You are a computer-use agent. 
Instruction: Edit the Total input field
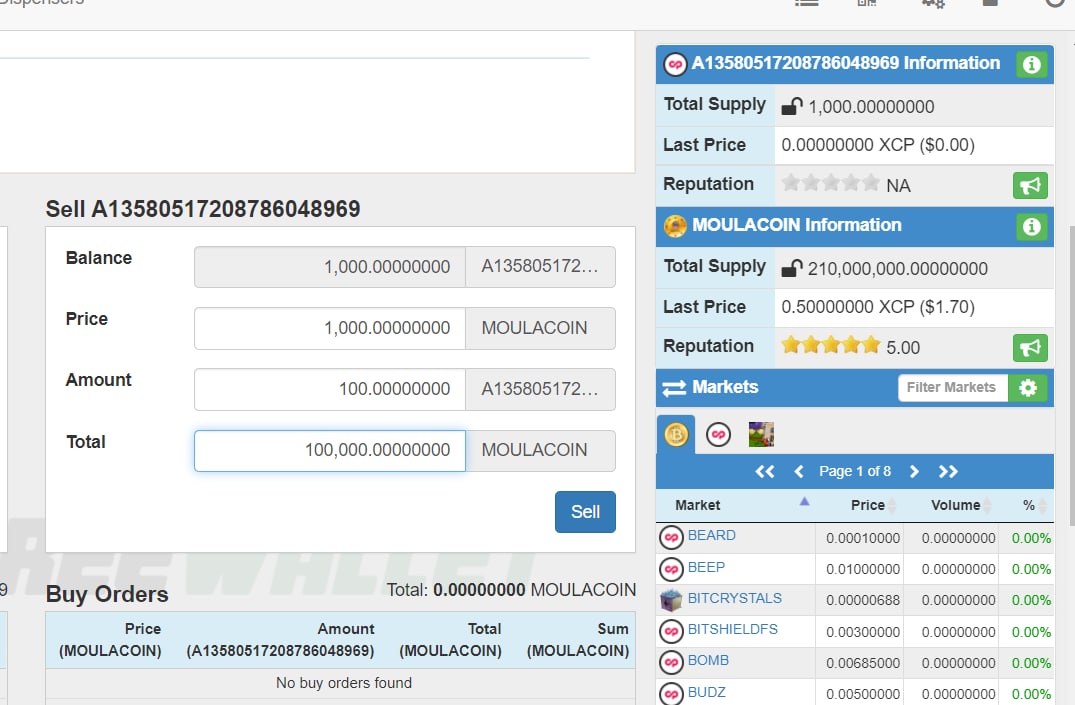coord(330,451)
